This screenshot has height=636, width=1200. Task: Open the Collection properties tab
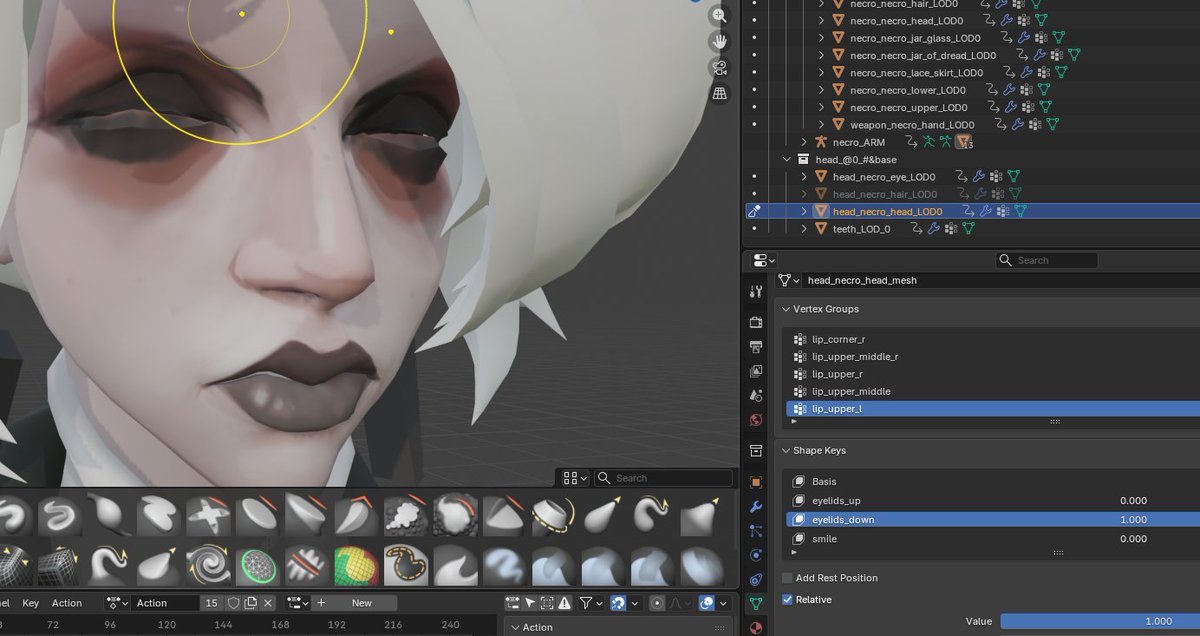tap(756, 450)
